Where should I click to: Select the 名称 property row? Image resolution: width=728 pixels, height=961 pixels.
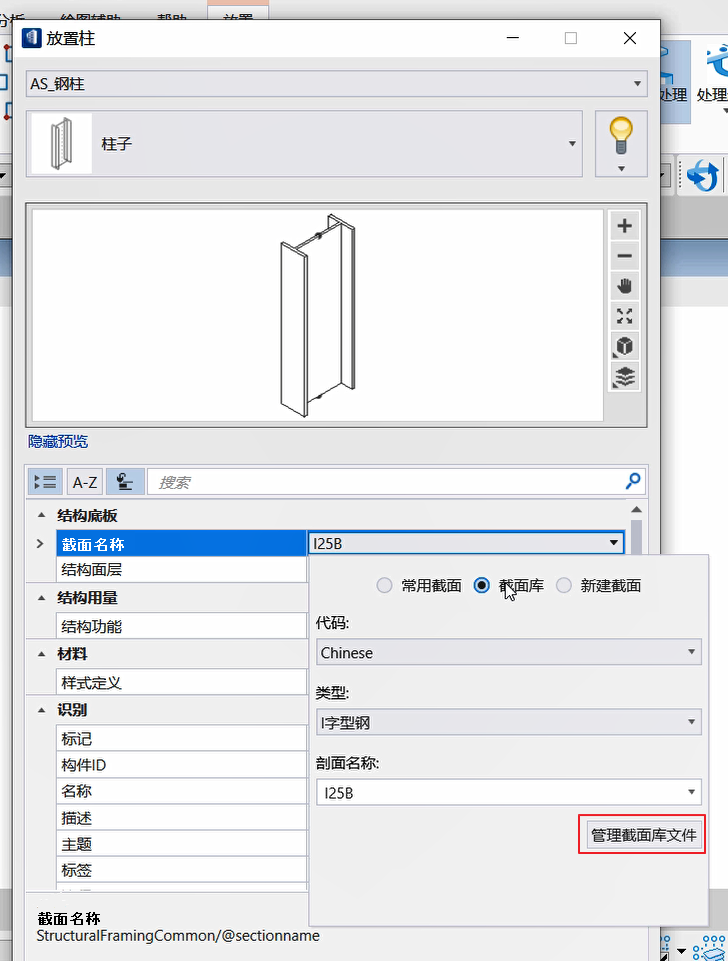pos(181,791)
